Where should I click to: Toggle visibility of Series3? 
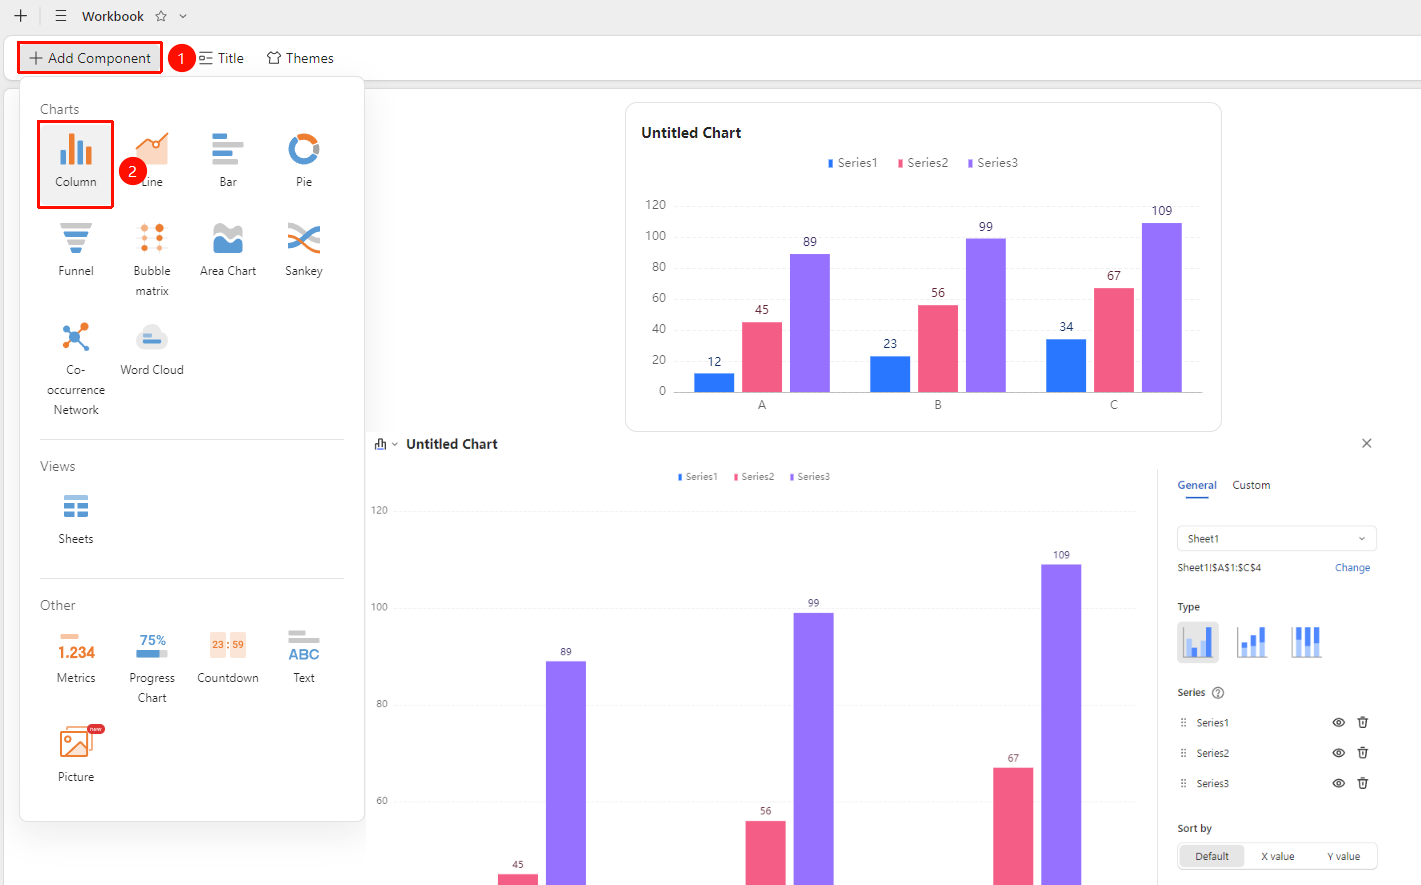click(x=1338, y=783)
